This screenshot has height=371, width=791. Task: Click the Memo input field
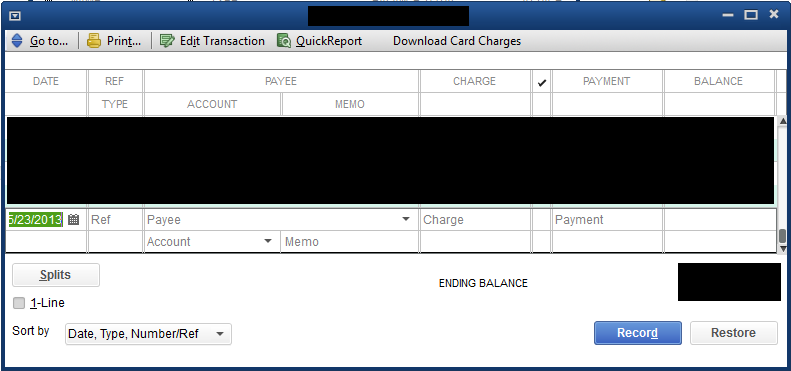[x=350, y=241]
